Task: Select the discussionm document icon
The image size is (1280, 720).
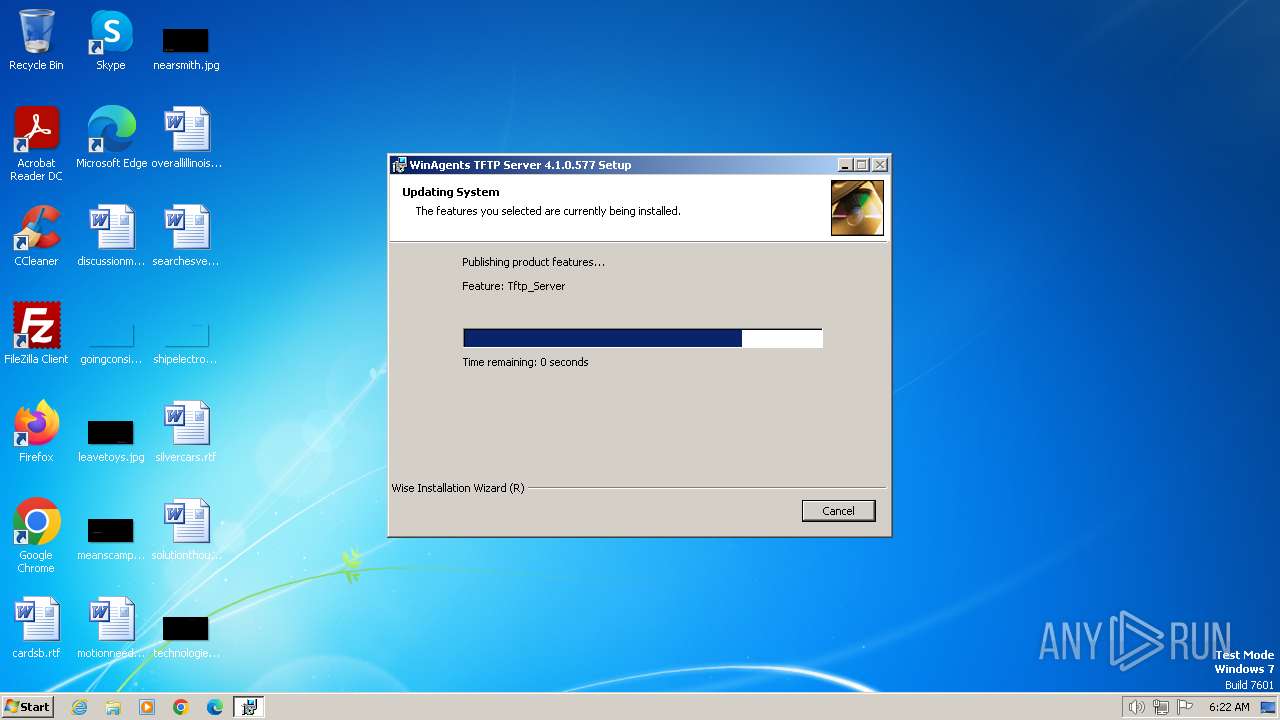Action: click(111, 236)
